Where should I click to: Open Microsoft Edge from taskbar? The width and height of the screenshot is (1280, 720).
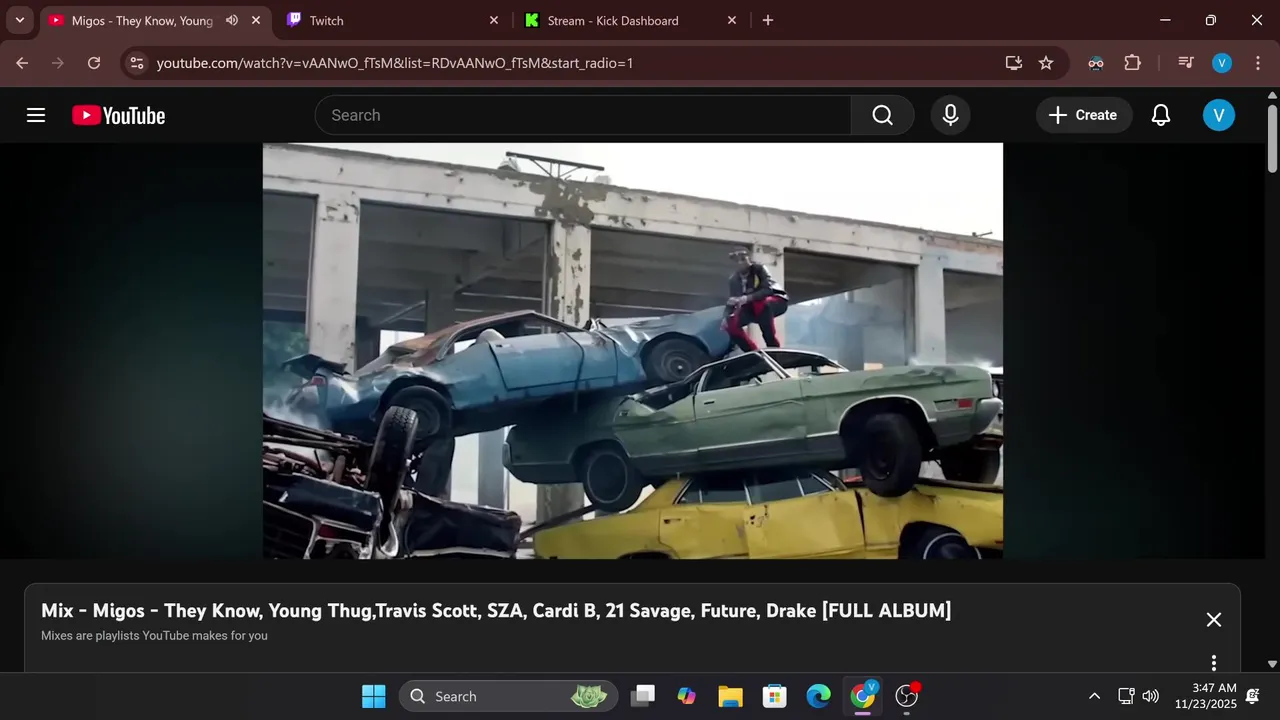pos(818,696)
